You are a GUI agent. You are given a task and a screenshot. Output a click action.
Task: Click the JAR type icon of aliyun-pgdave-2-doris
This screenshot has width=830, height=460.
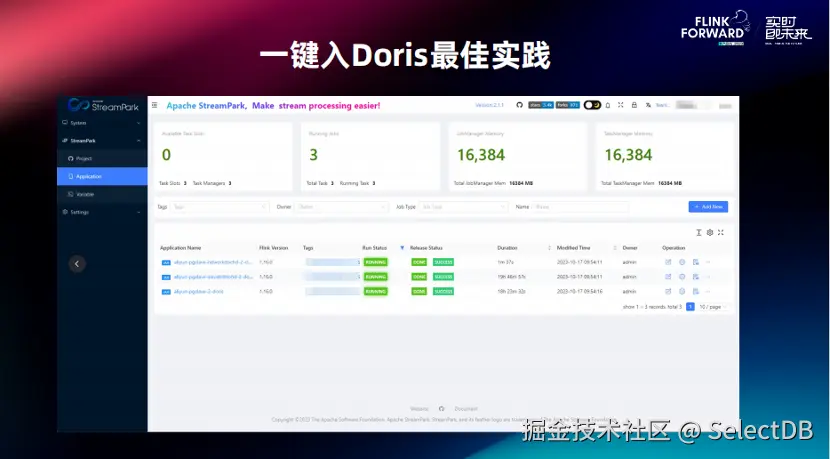(x=166, y=292)
